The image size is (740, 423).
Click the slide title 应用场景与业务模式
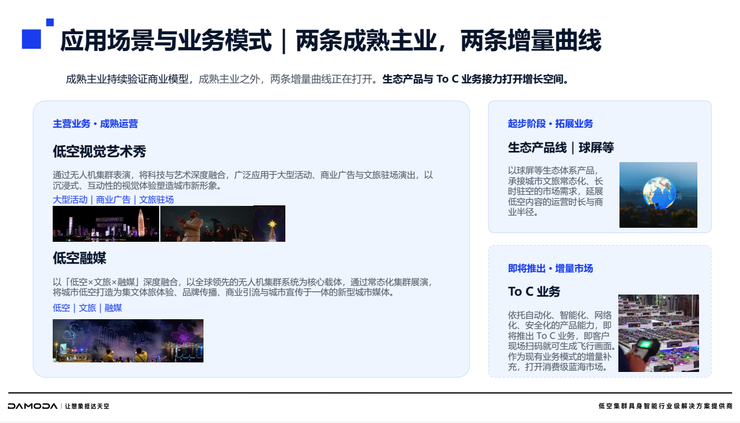[166, 41]
